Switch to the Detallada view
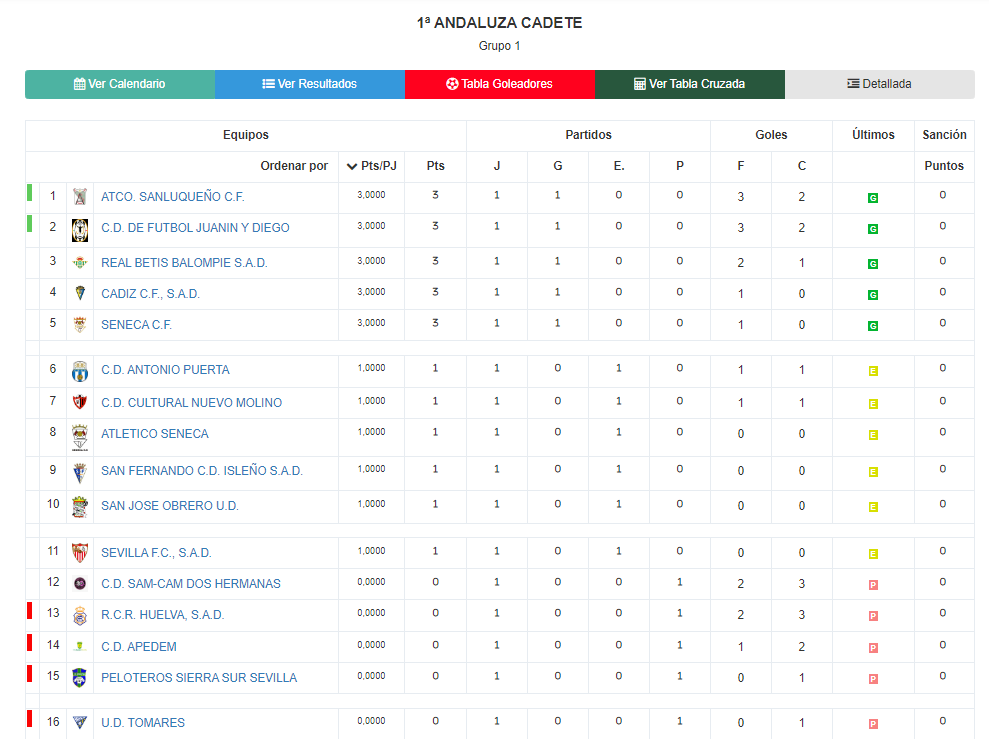Viewport: 989px width, 739px height. tap(879, 84)
